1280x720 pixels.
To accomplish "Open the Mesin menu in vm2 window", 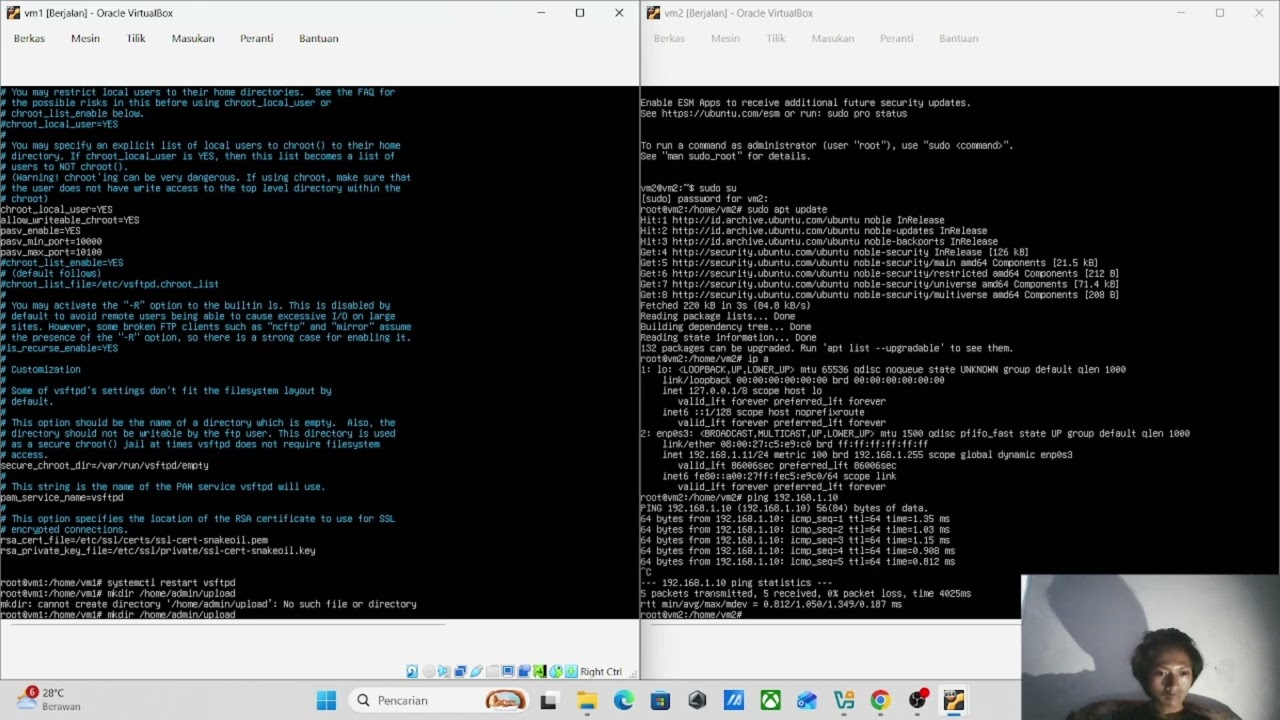I will pos(725,38).
